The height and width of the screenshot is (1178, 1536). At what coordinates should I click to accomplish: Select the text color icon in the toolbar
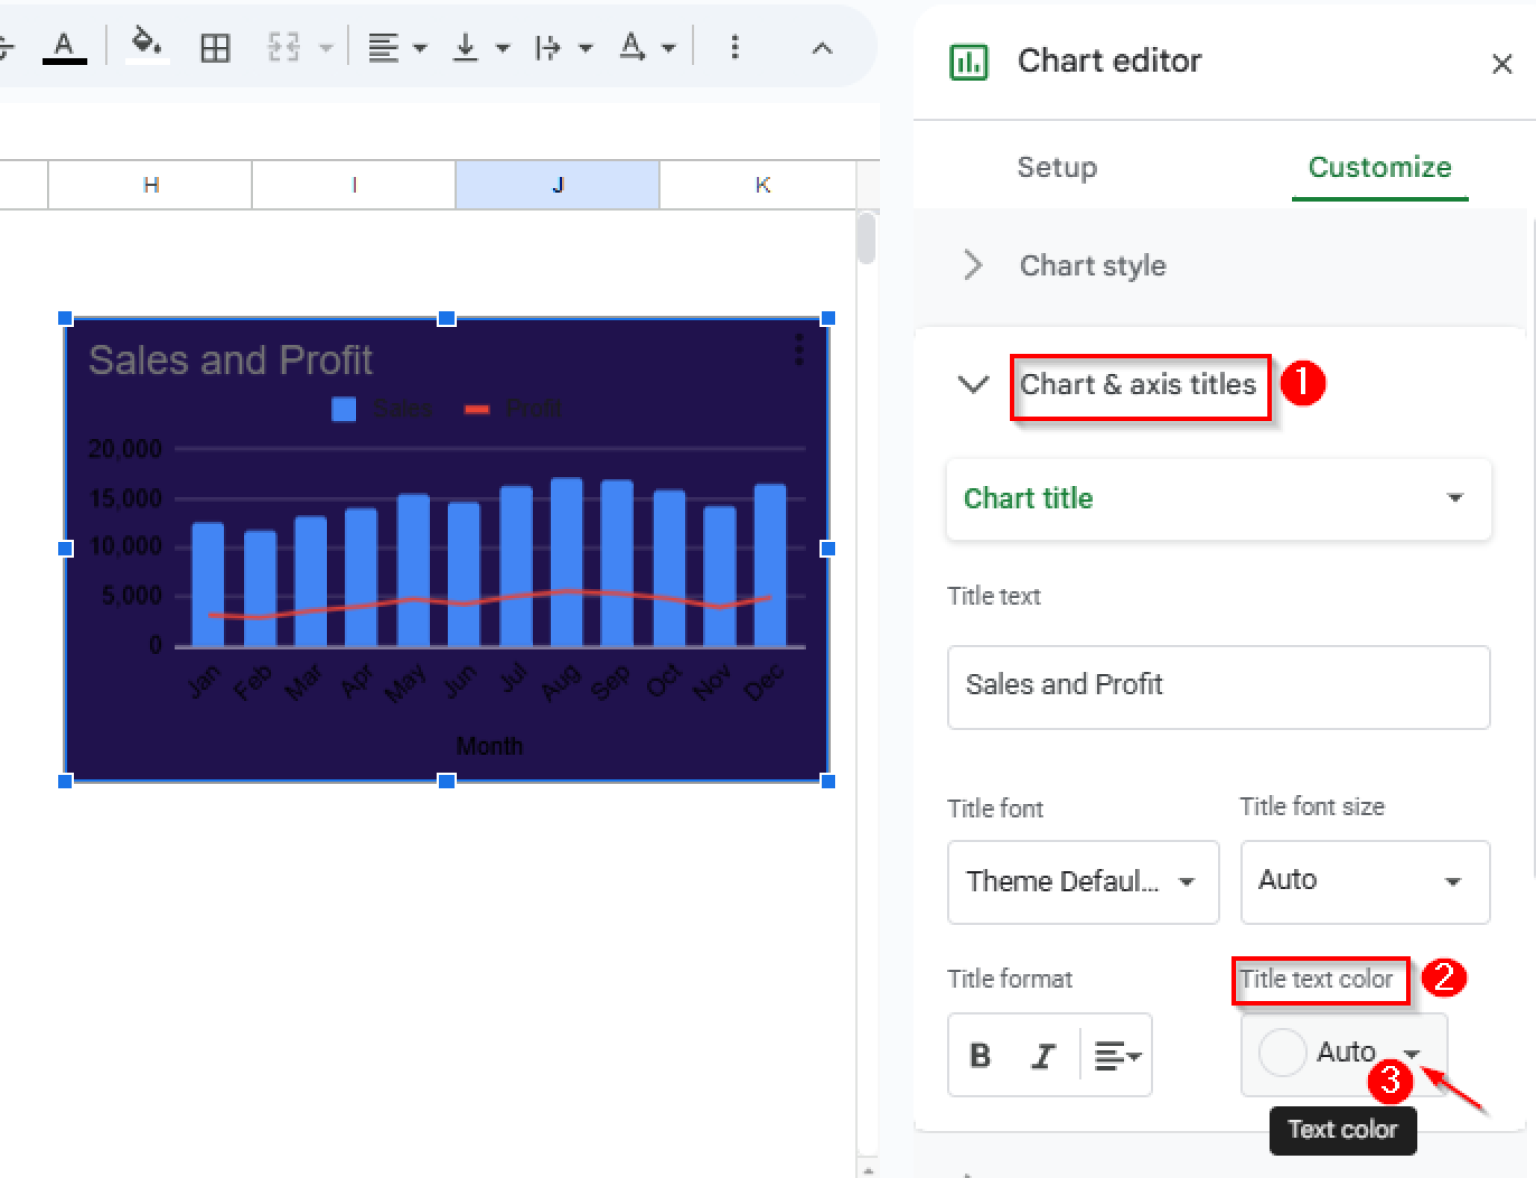coord(65,45)
